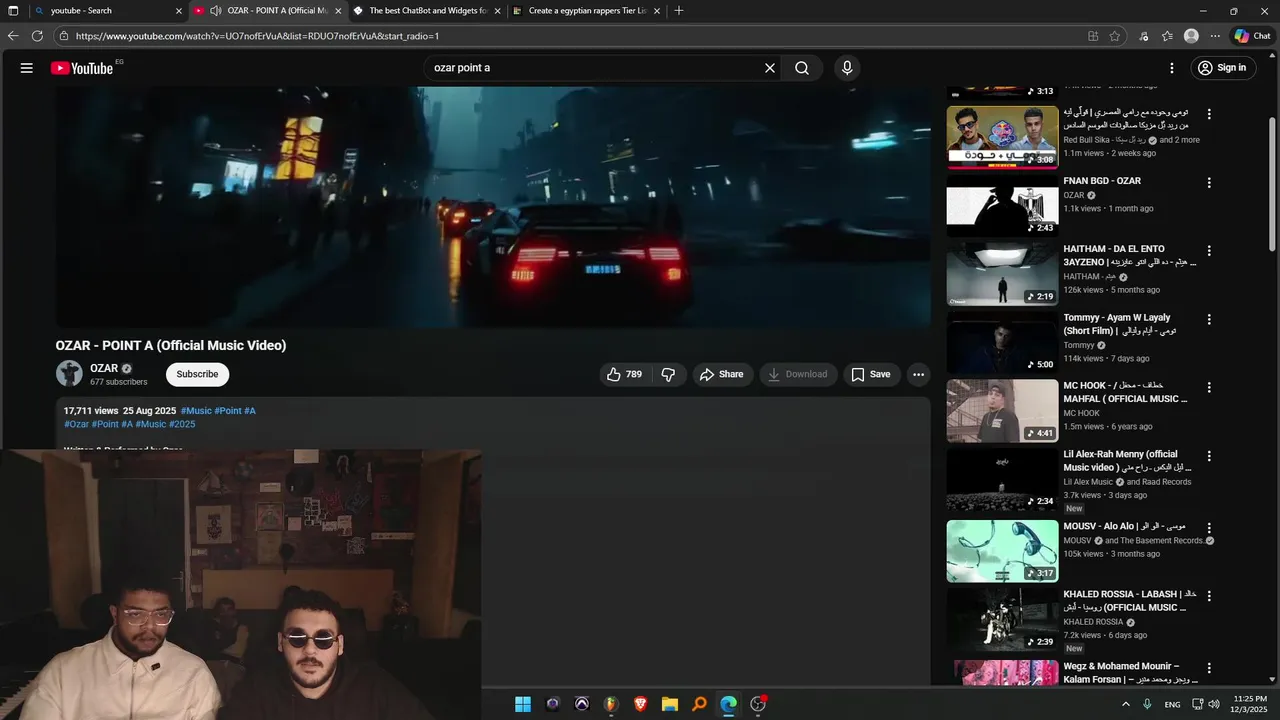Open the favorites list icon
This screenshot has width=1280, height=720.
point(1167,36)
